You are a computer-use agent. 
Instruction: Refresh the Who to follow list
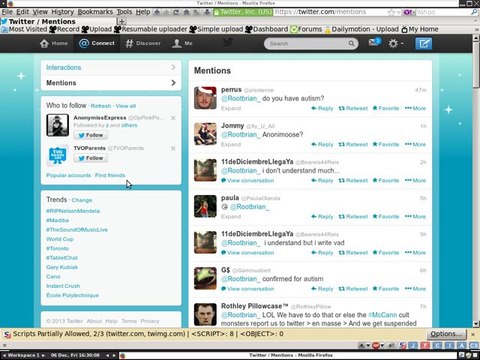point(101,106)
